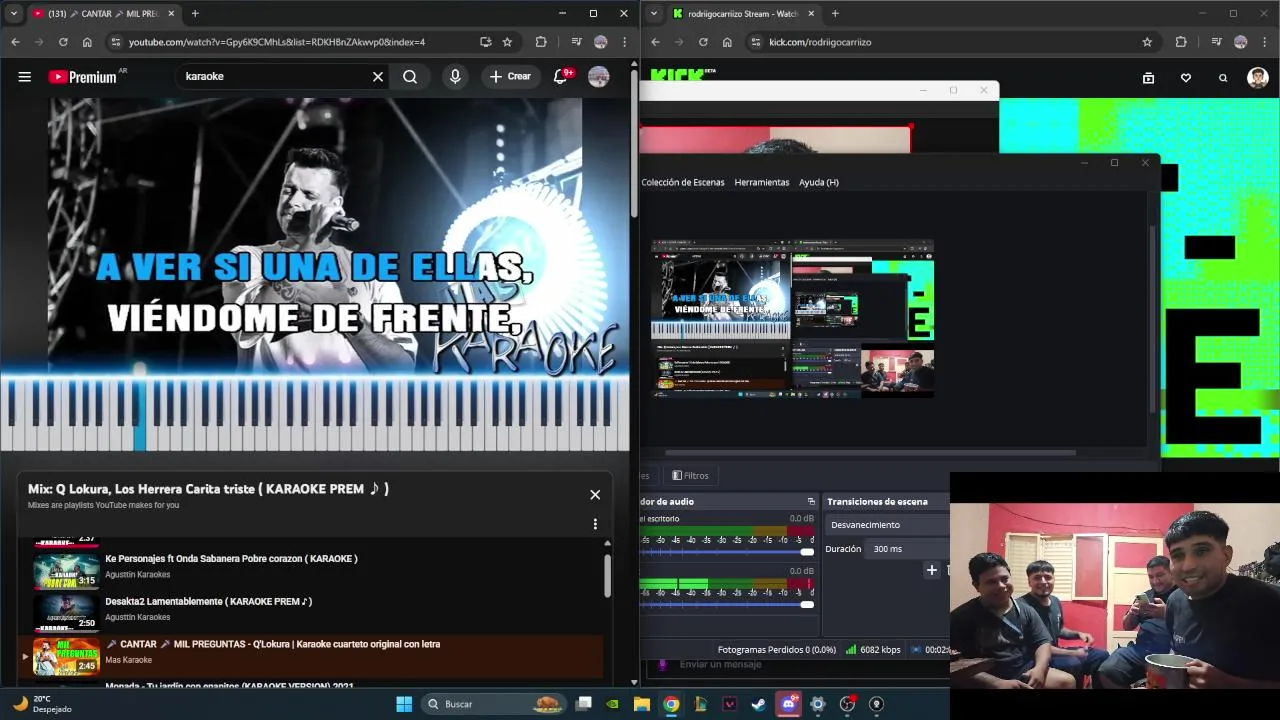Open File Explorer from taskbar
Viewport: 1280px width, 720px height.
pyautogui.click(x=642, y=704)
